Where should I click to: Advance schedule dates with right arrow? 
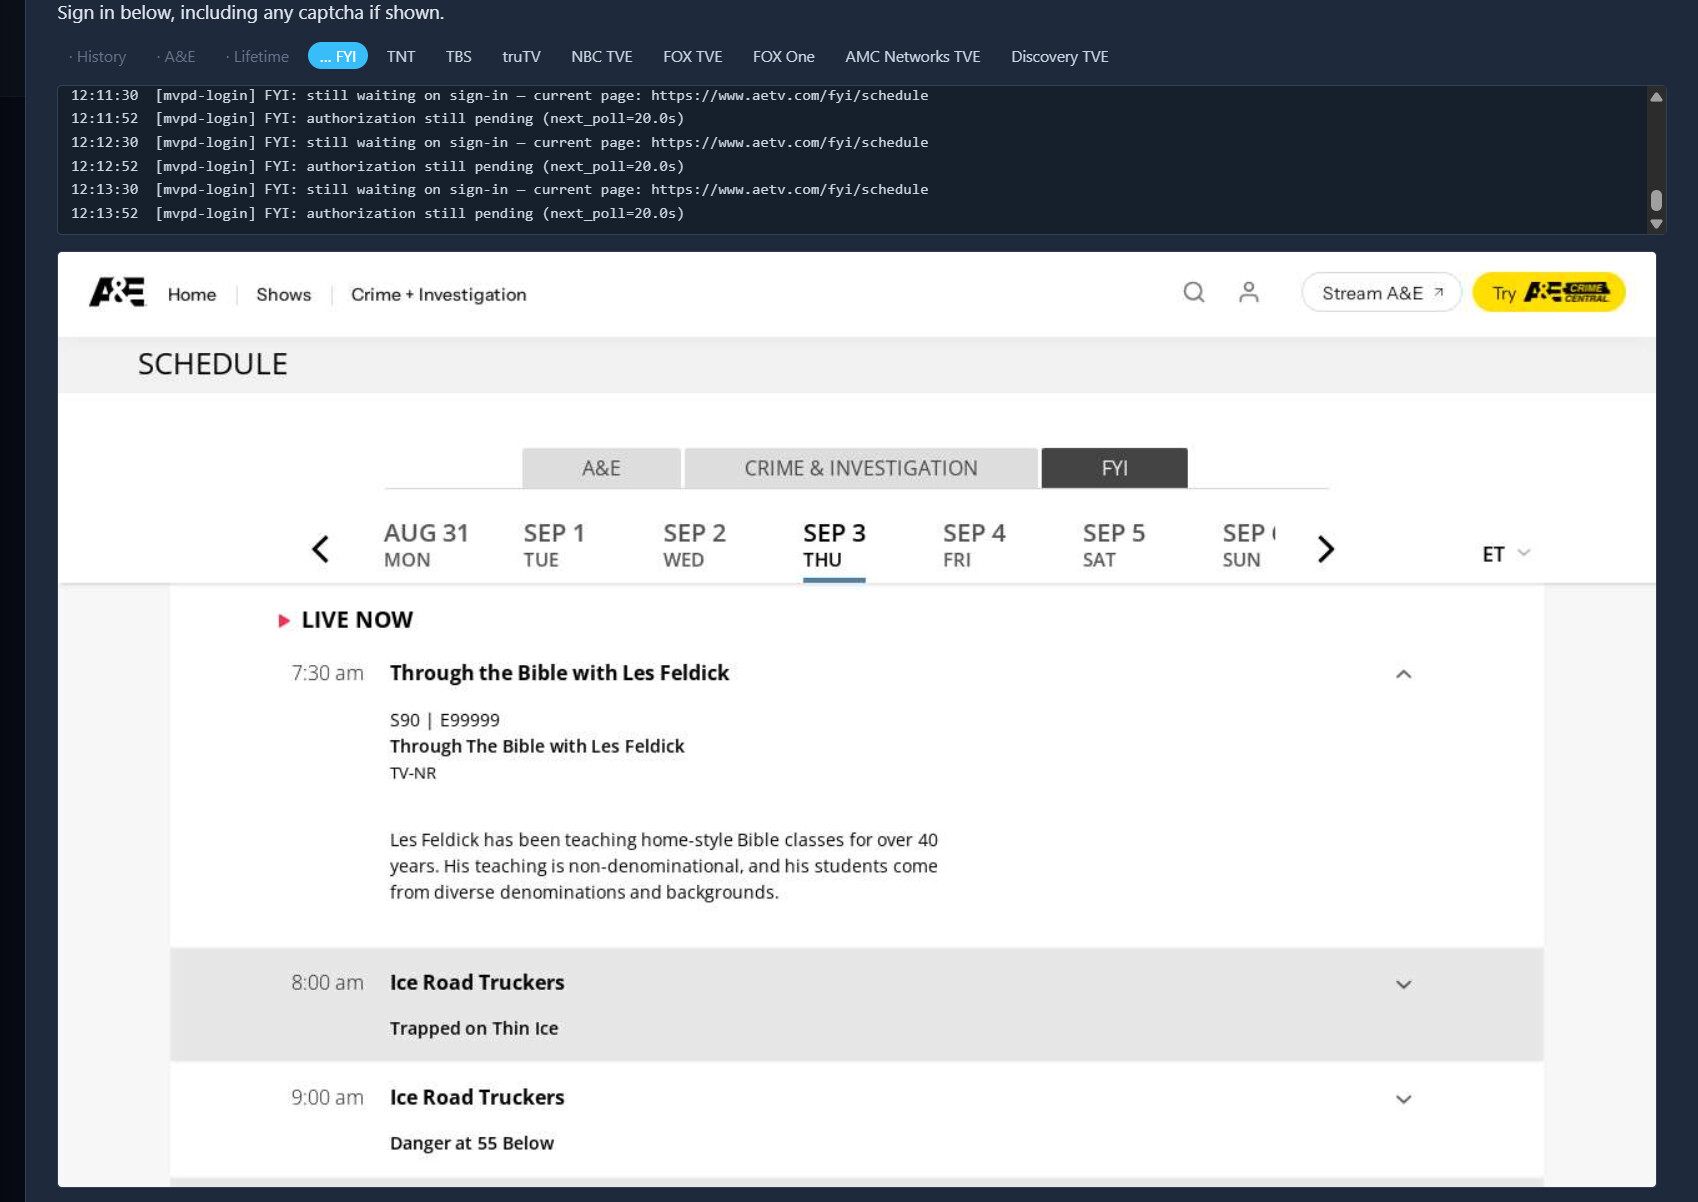click(x=1326, y=549)
